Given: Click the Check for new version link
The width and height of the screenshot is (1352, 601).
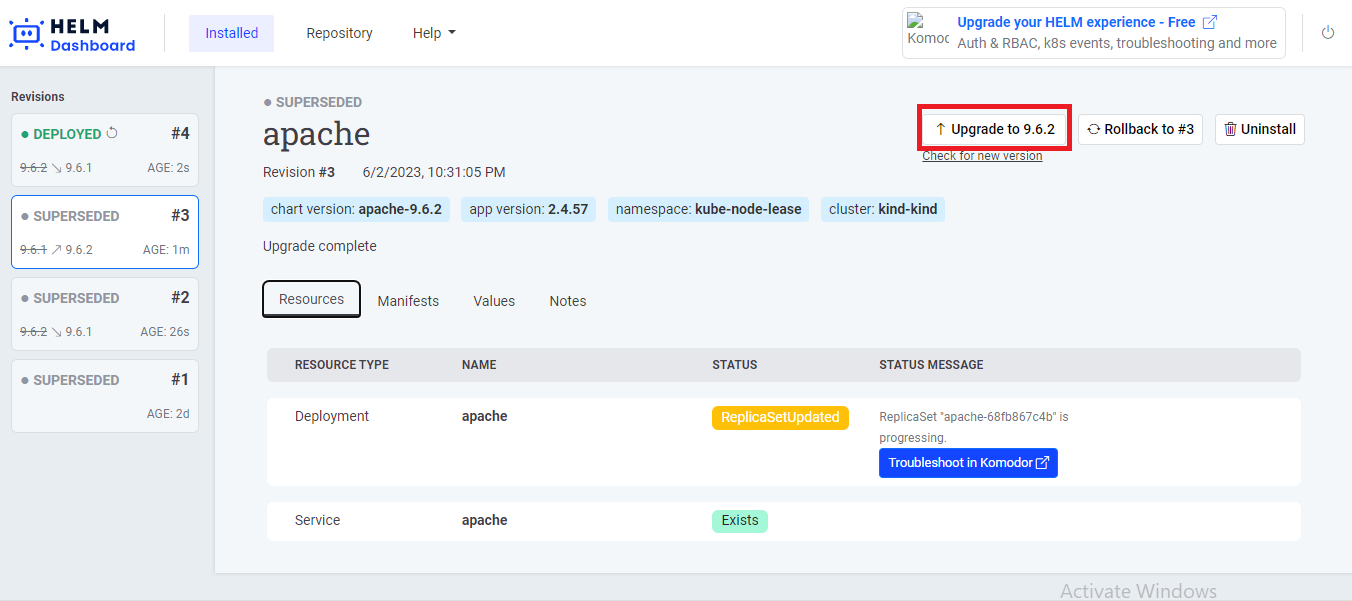Looking at the screenshot, I should pyautogui.click(x=982, y=156).
